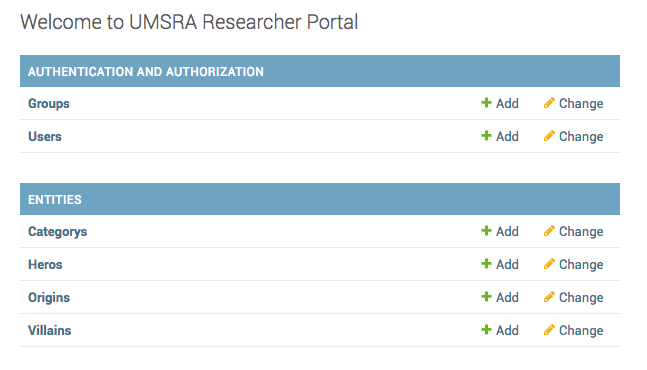Click the green plus icon for Categorys
Viewport: 647px width, 370px height.
(486, 231)
